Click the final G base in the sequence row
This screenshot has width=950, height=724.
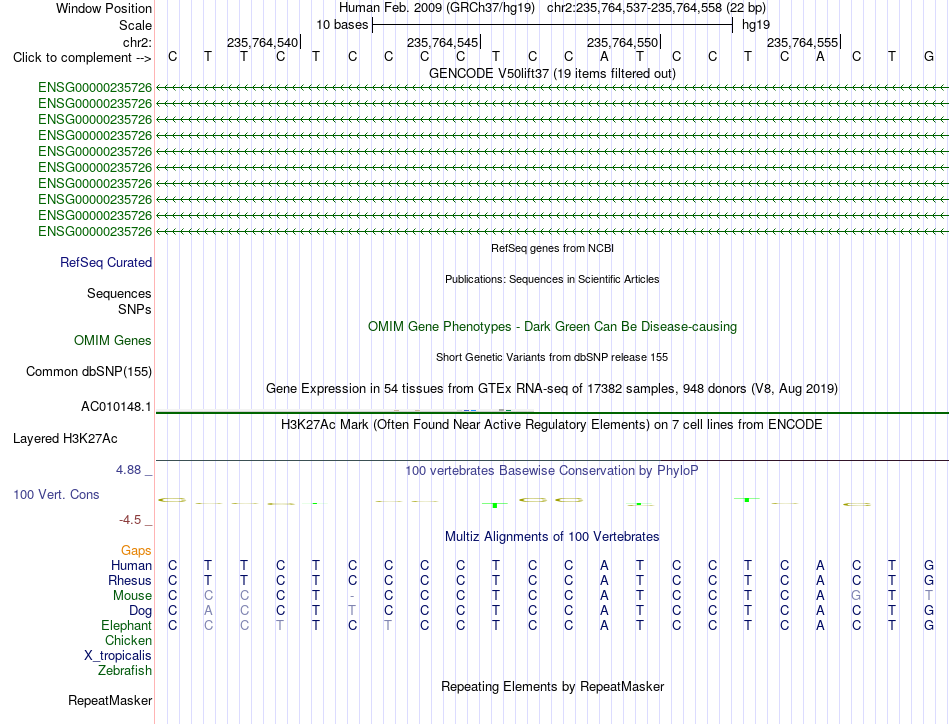point(929,56)
